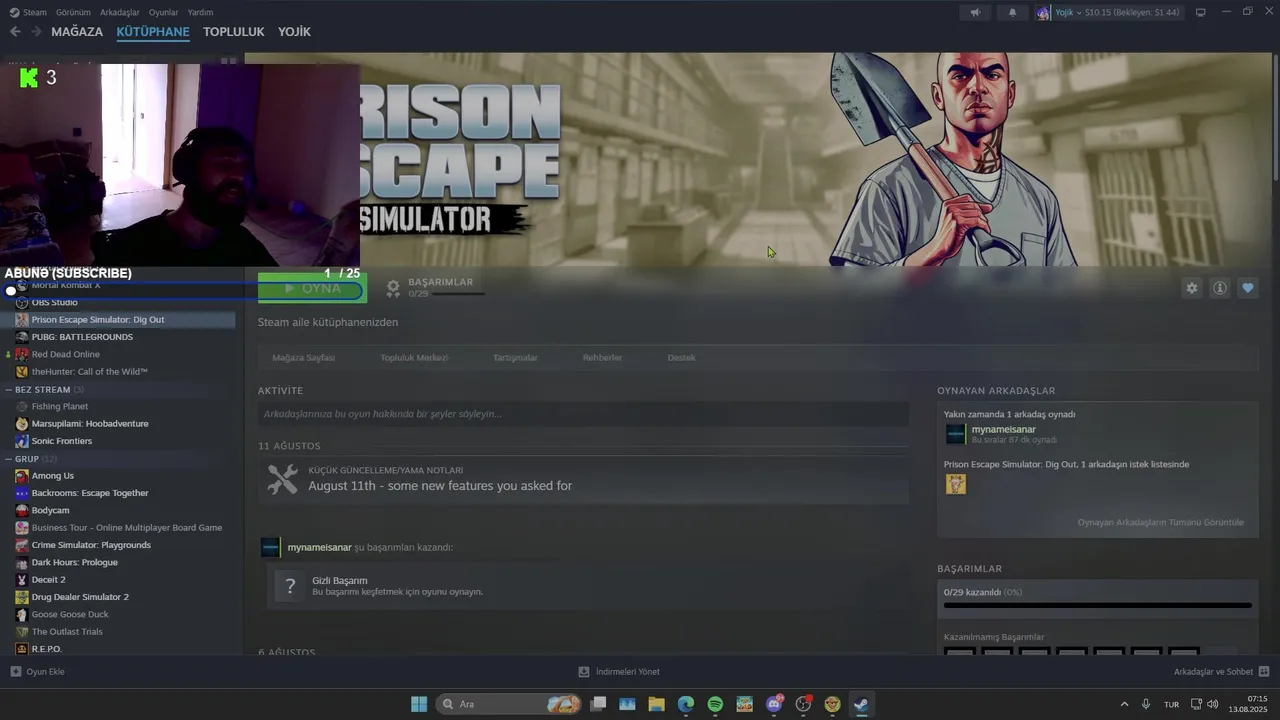Open the notifications bell icon
Image resolution: width=1280 pixels, height=720 pixels.
point(1012,12)
